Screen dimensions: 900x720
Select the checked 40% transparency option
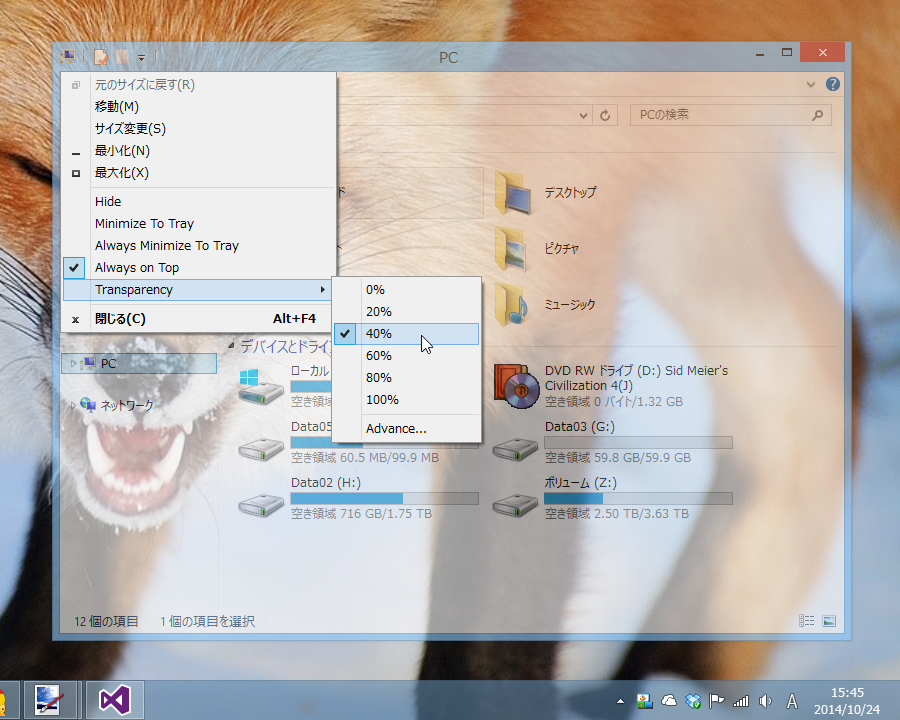point(406,334)
